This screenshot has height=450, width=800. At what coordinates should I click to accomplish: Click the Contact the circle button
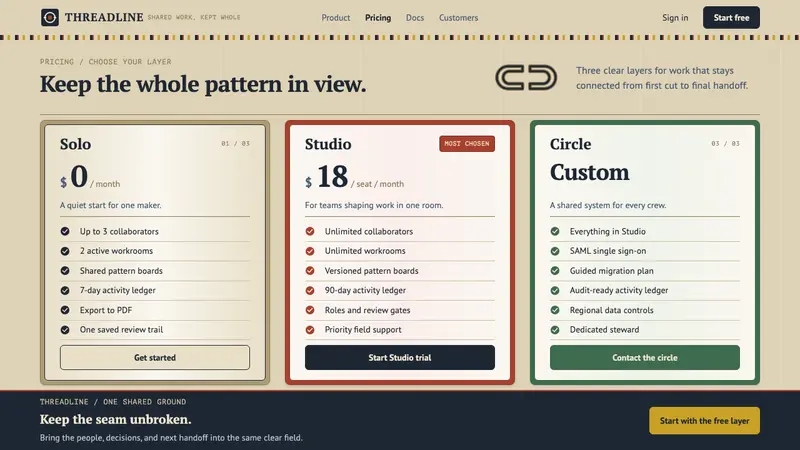644,358
